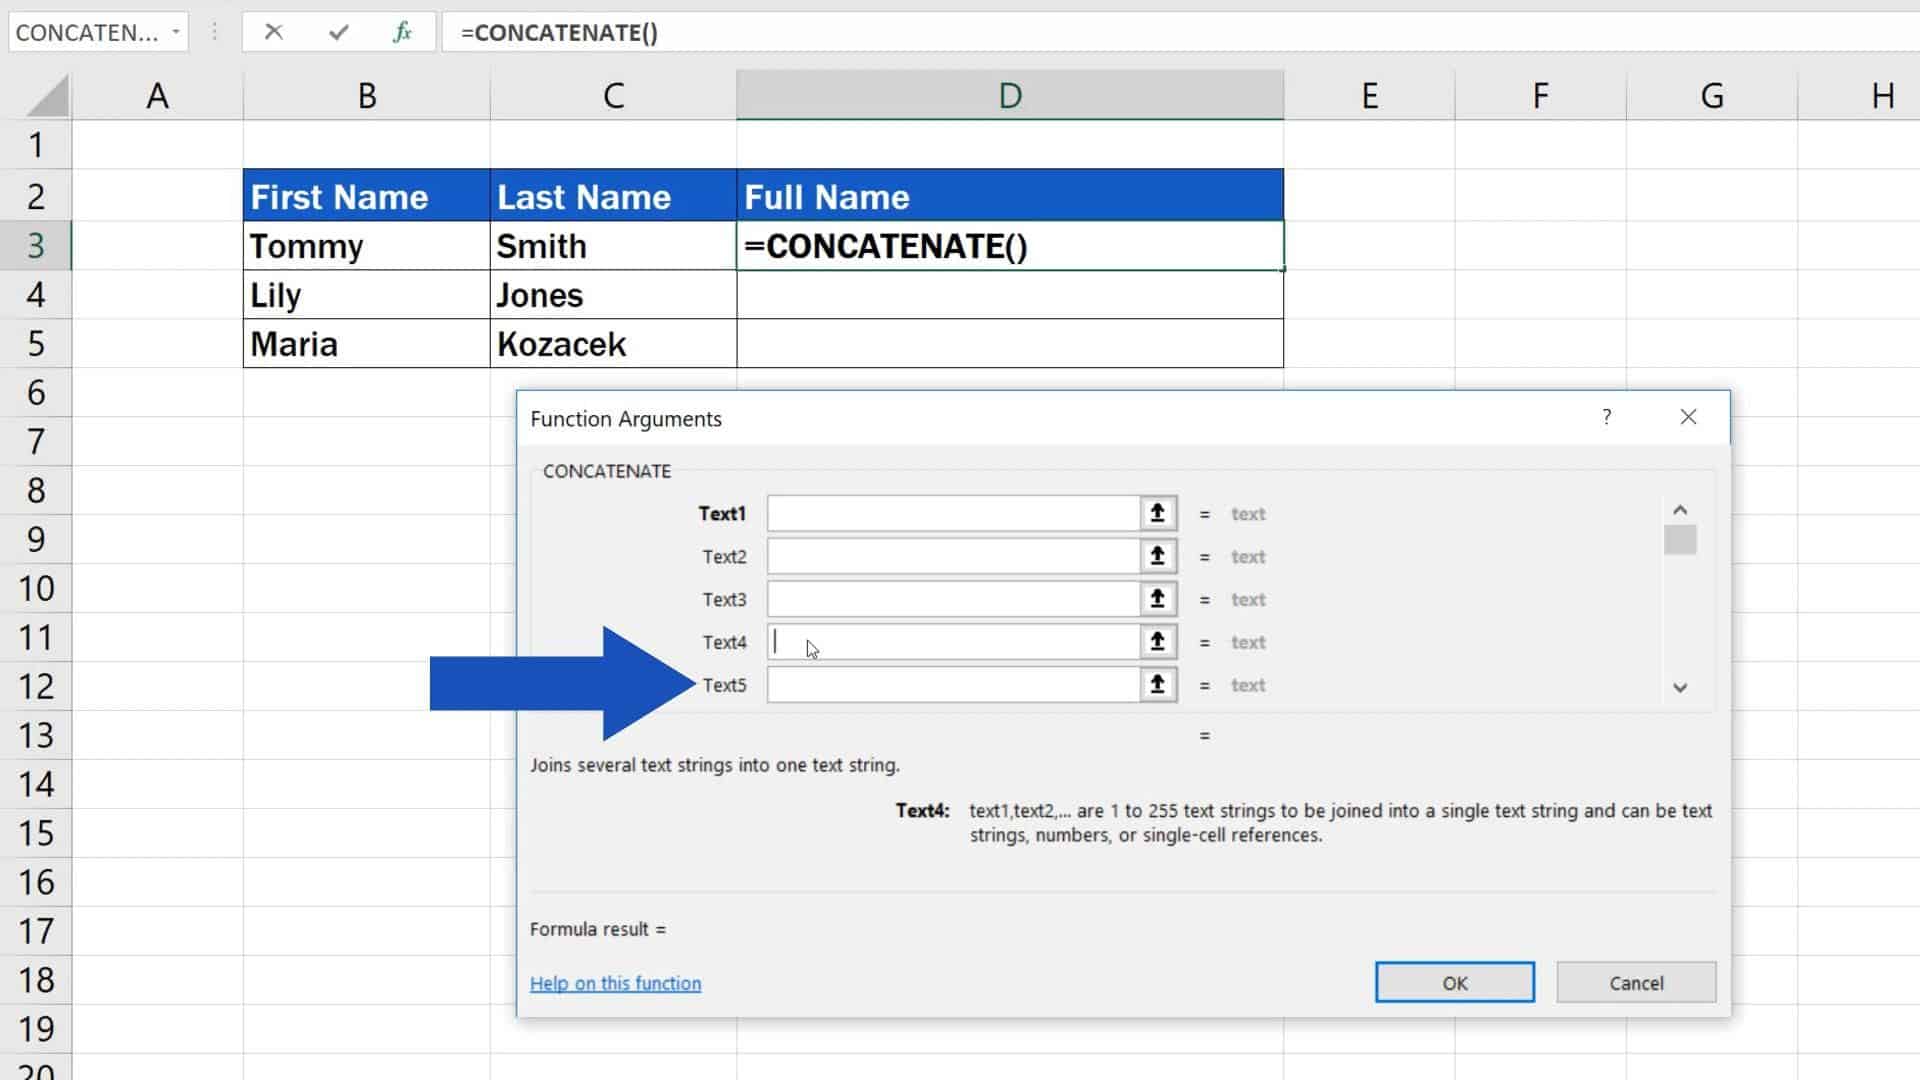
Task: Open the Help on this function link
Action: (615, 983)
